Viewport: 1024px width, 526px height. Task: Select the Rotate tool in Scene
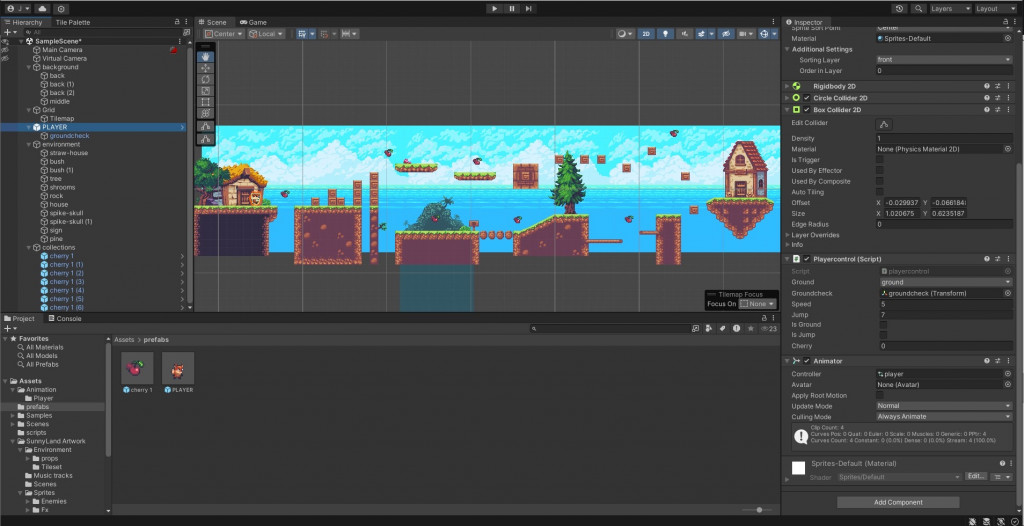(206, 80)
